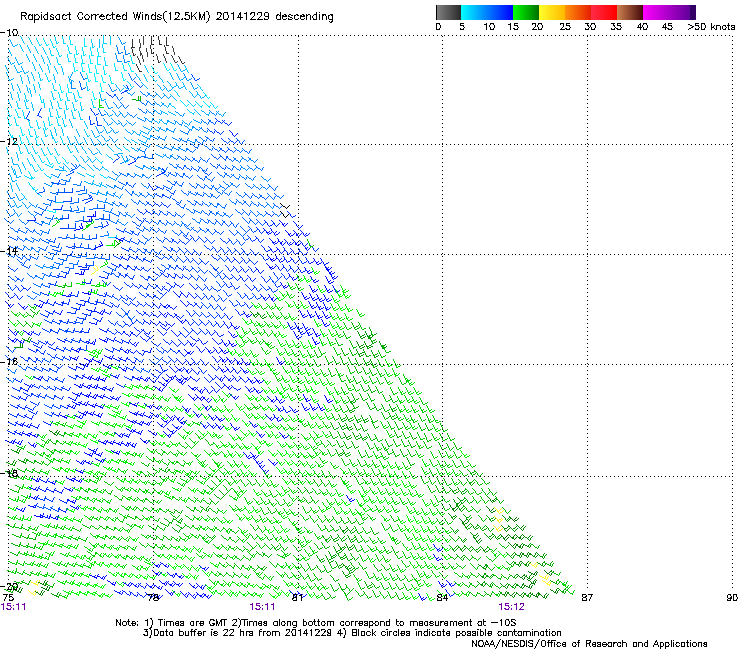Select the blue 10-15 knots legend swatch
Screen dimensions: 740x650
(x=500, y=12)
